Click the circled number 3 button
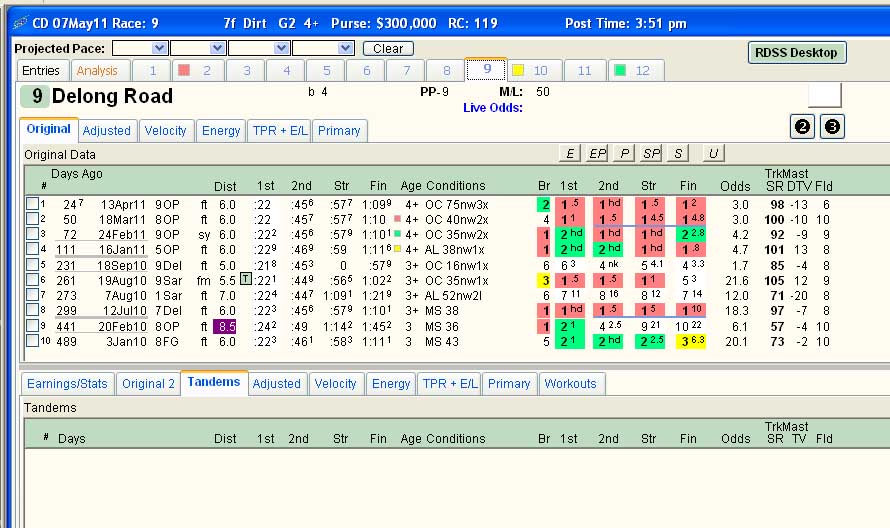The height and width of the screenshot is (528, 890). [832, 127]
